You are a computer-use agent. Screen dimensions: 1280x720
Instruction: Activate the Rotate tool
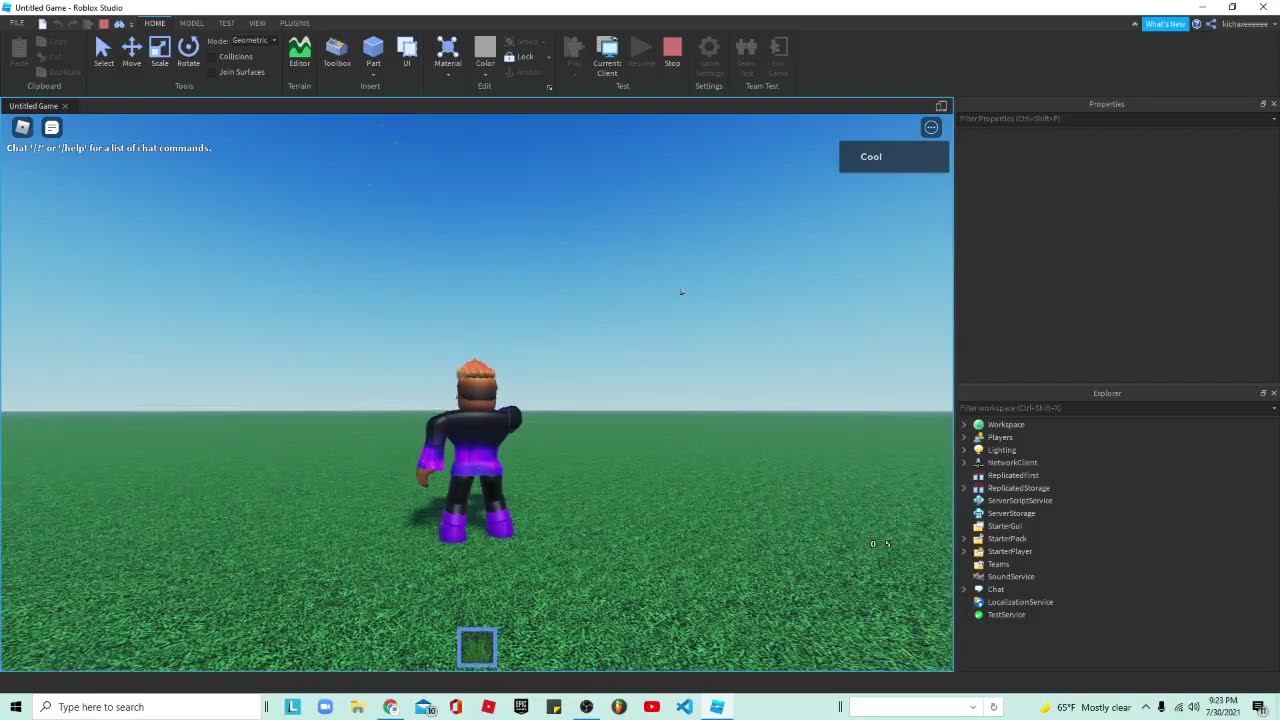[188, 52]
